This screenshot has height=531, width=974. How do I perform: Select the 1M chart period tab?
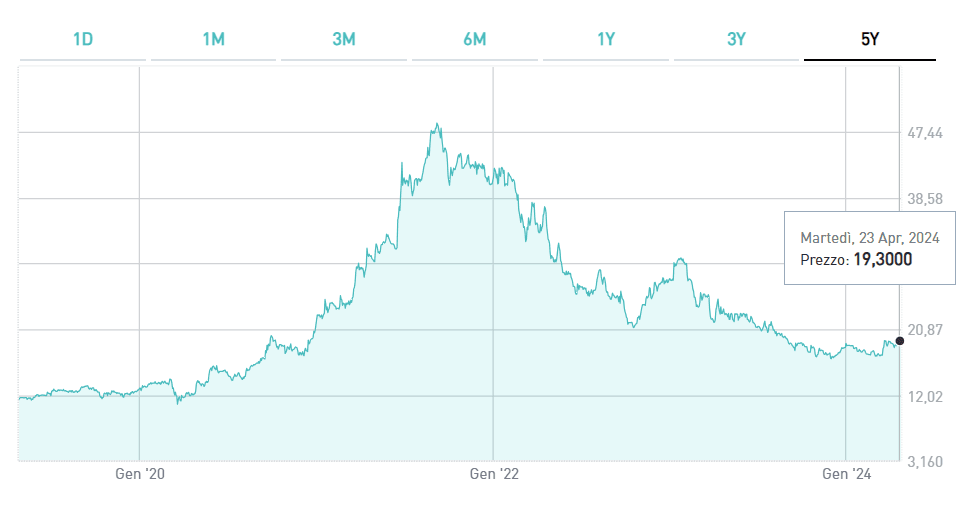tap(213, 40)
